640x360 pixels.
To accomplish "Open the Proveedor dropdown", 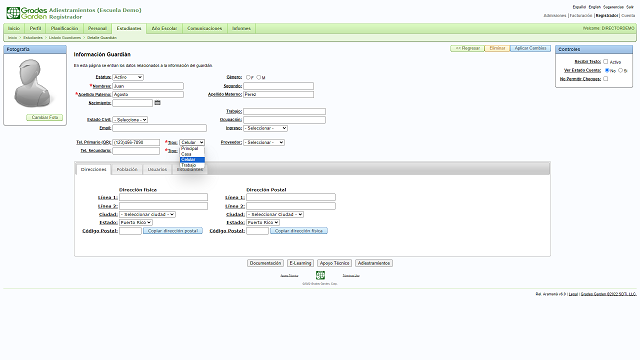I will click(x=264, y=142).
